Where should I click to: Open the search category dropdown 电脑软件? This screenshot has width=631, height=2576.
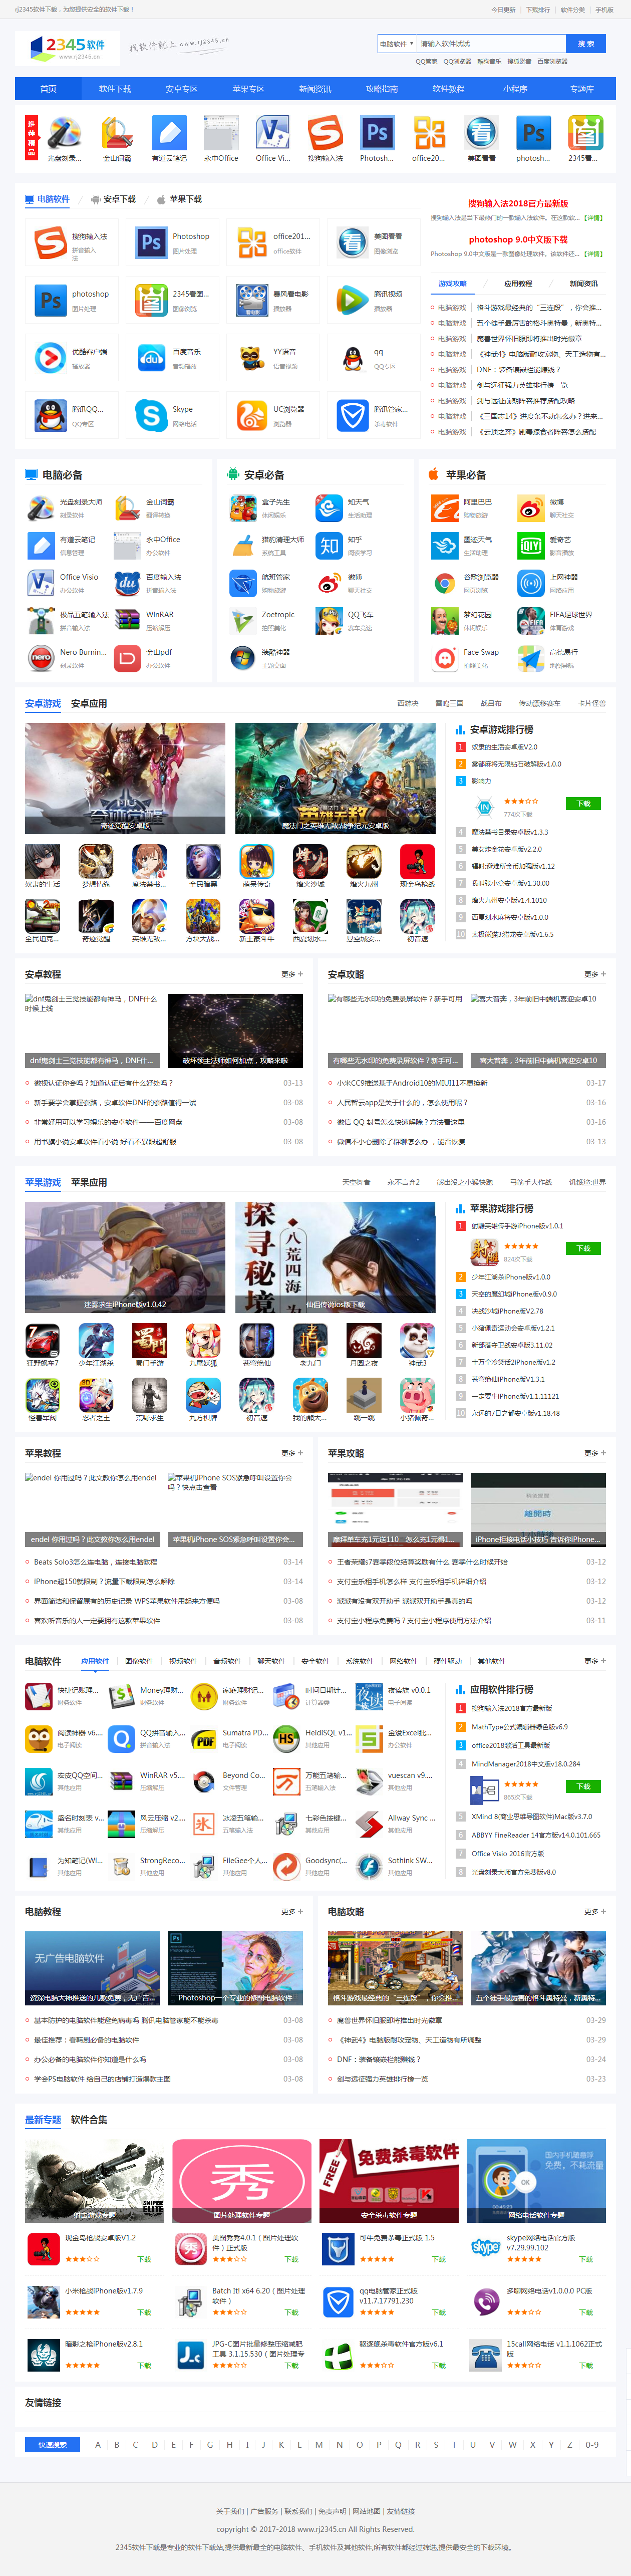(x=397, y=44)
